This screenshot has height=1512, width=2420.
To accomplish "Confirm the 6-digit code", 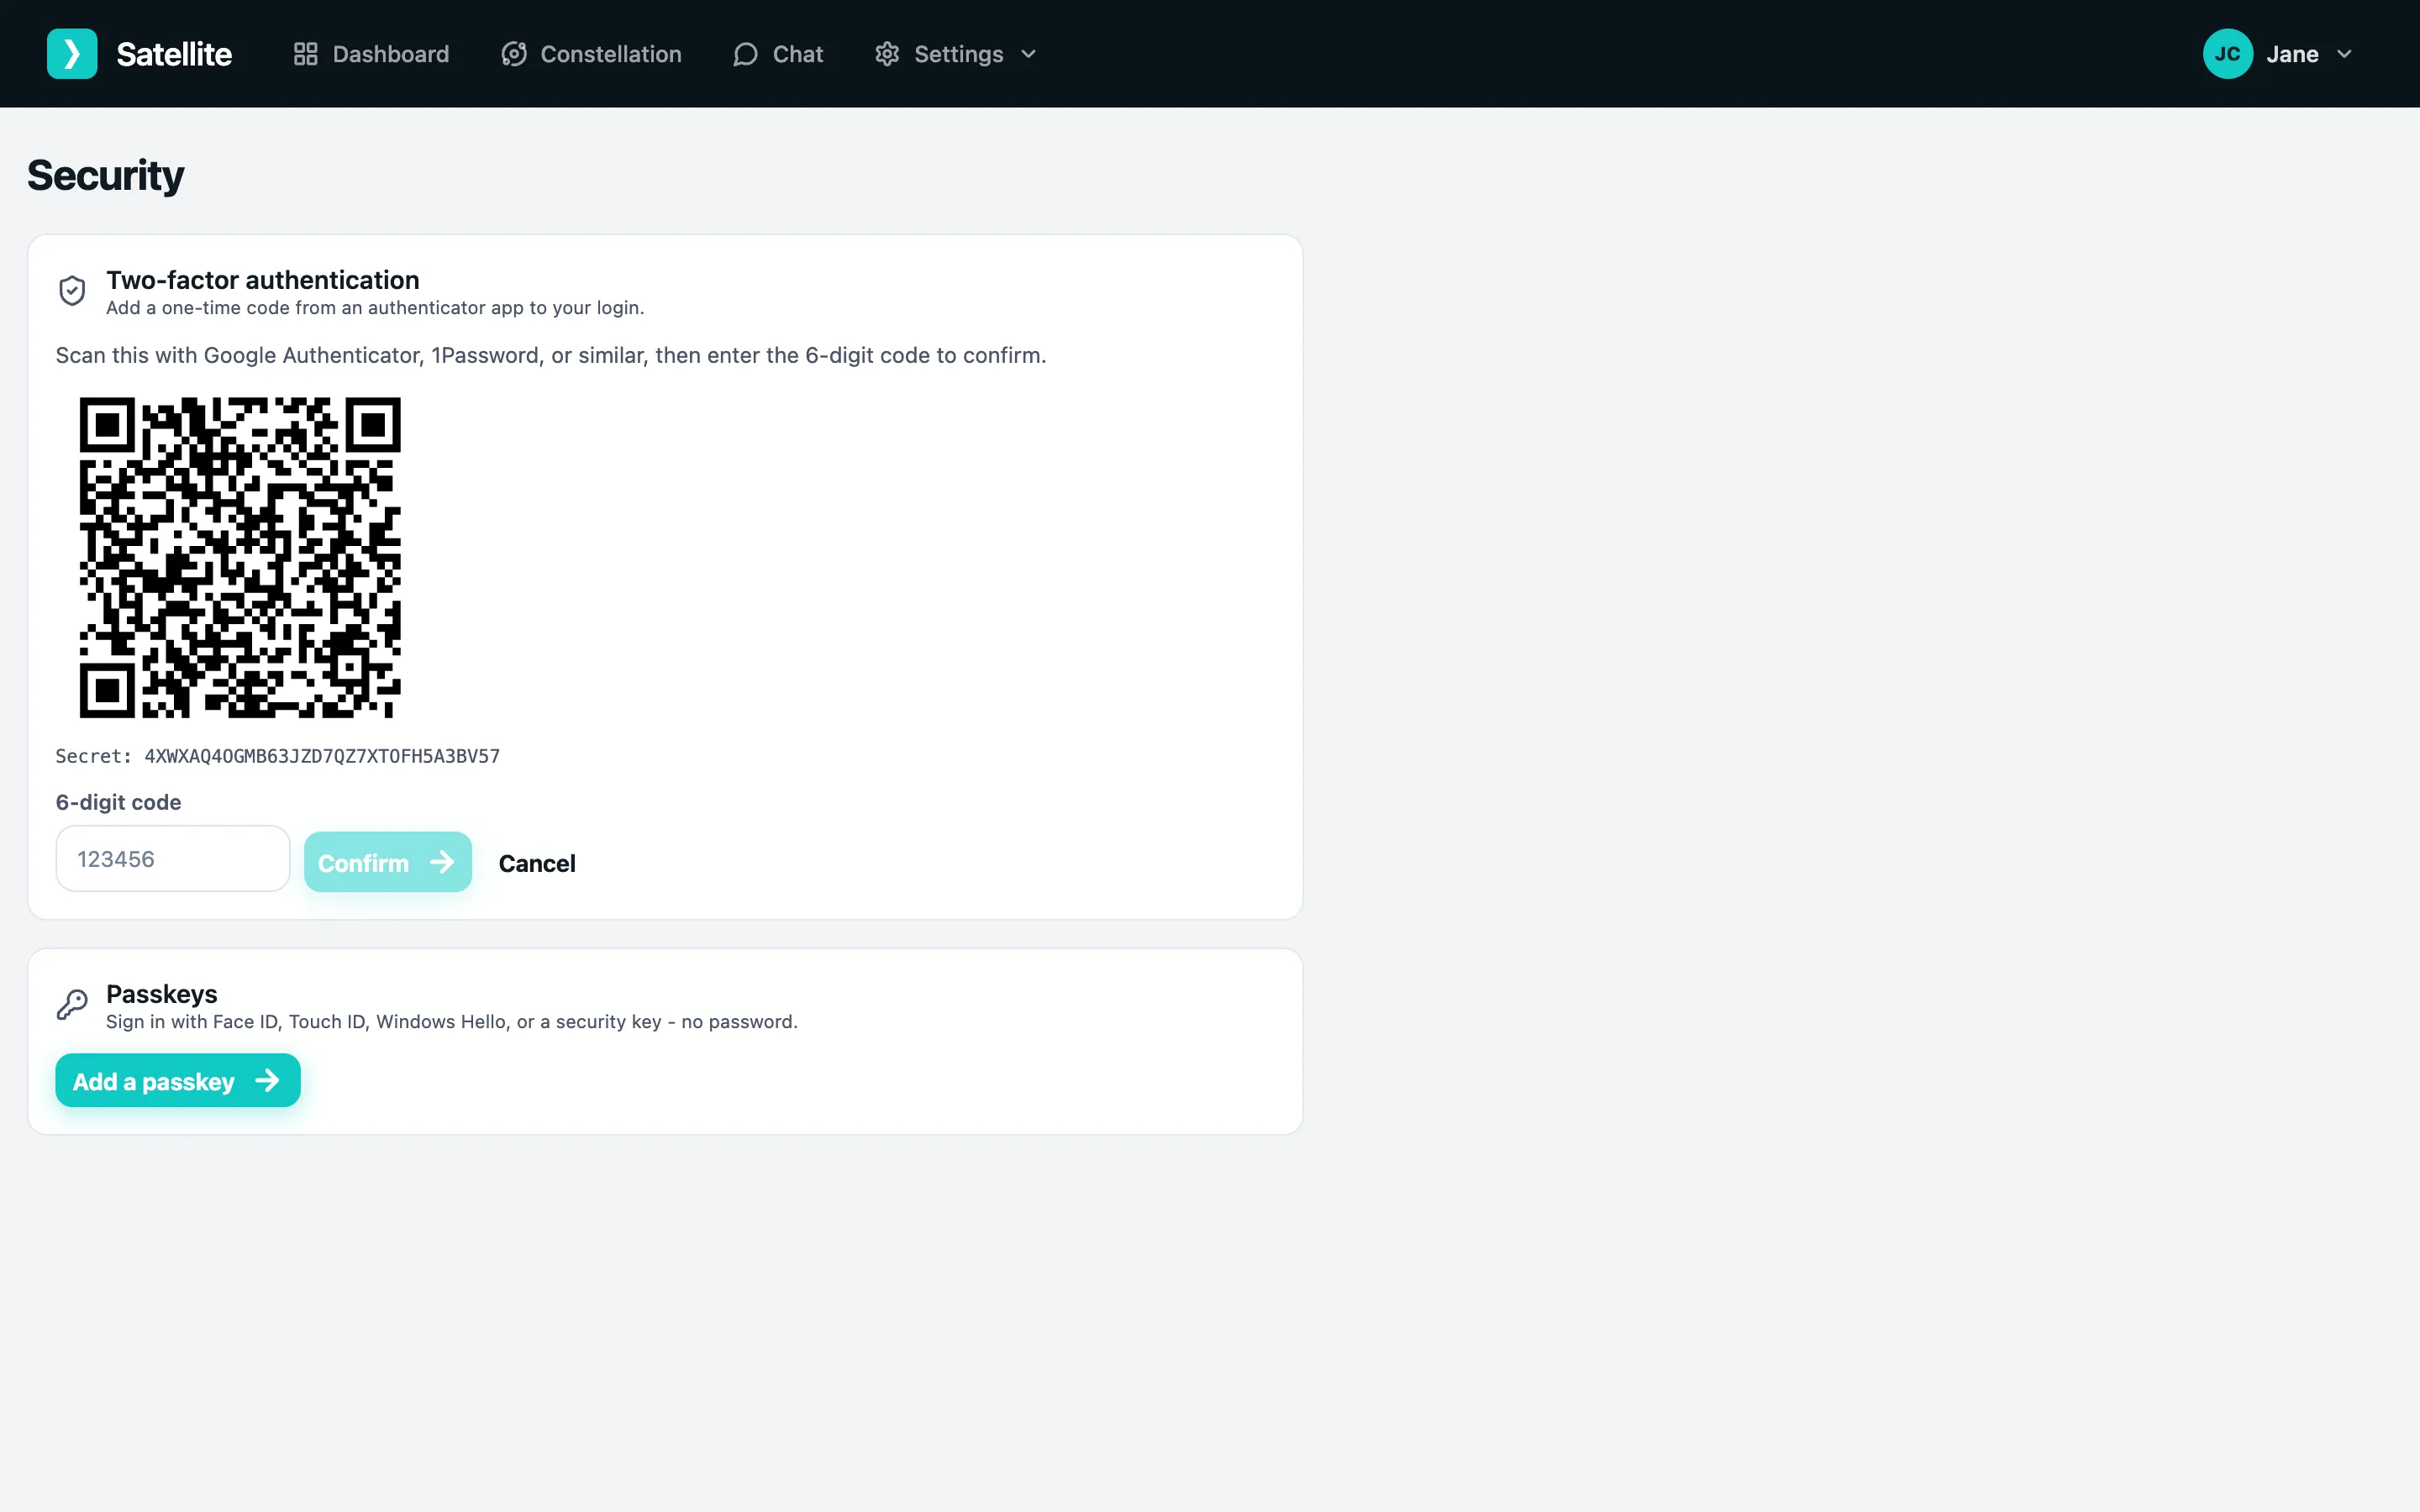I will click(x=388, y=862).
